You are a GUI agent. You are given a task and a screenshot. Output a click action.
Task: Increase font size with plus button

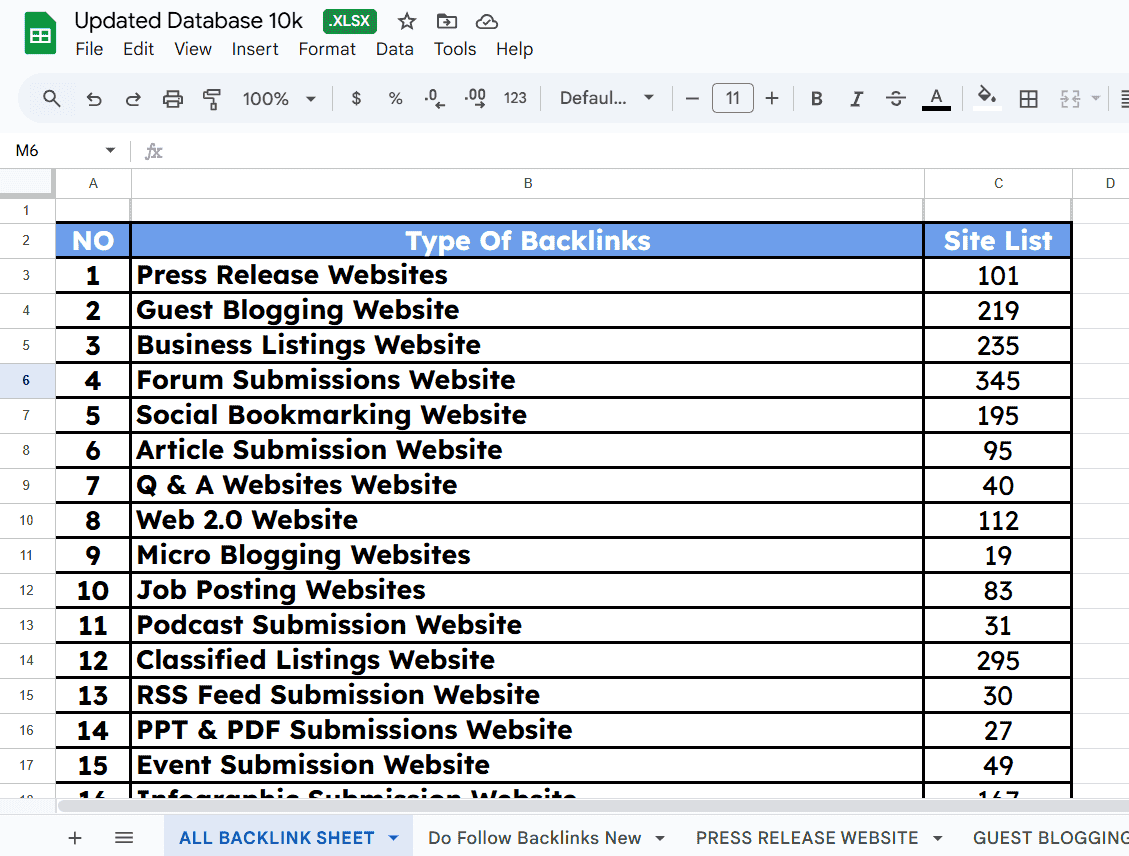pos(772,98)
